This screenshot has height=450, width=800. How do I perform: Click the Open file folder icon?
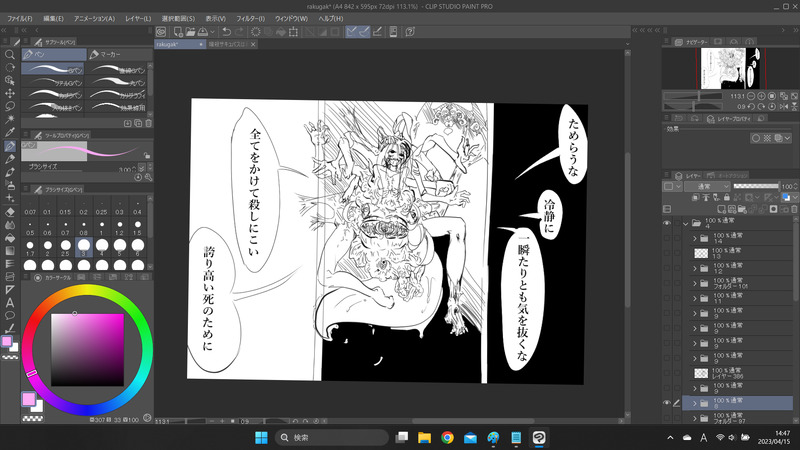tap(190, 32)
